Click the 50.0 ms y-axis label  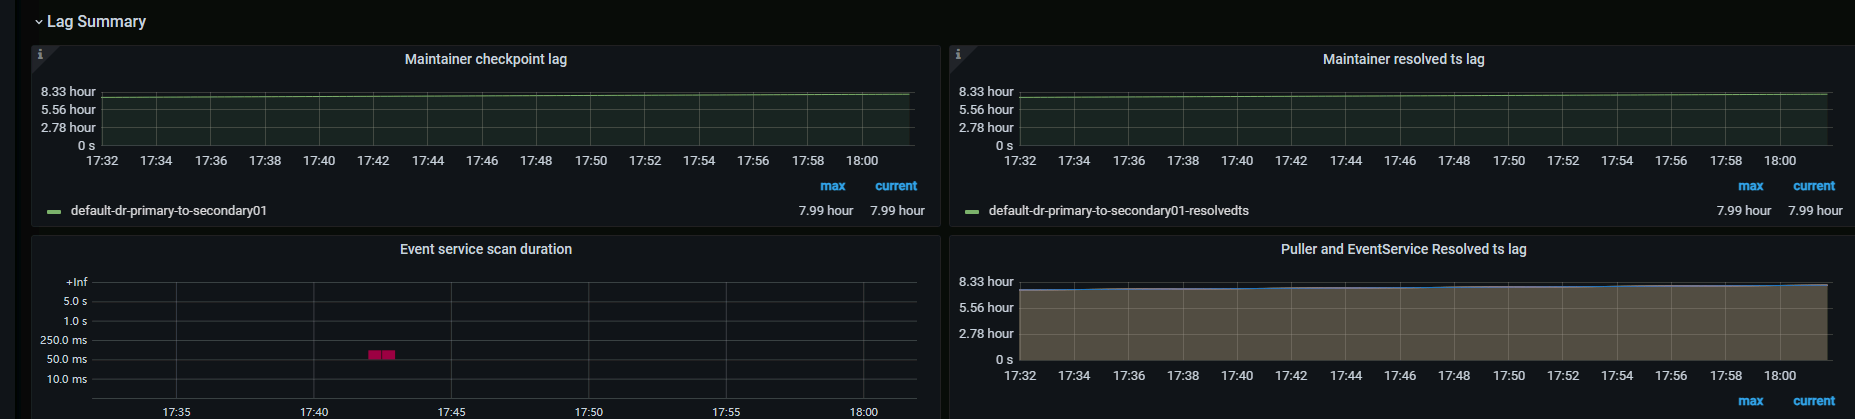click(x=67, y=359)
